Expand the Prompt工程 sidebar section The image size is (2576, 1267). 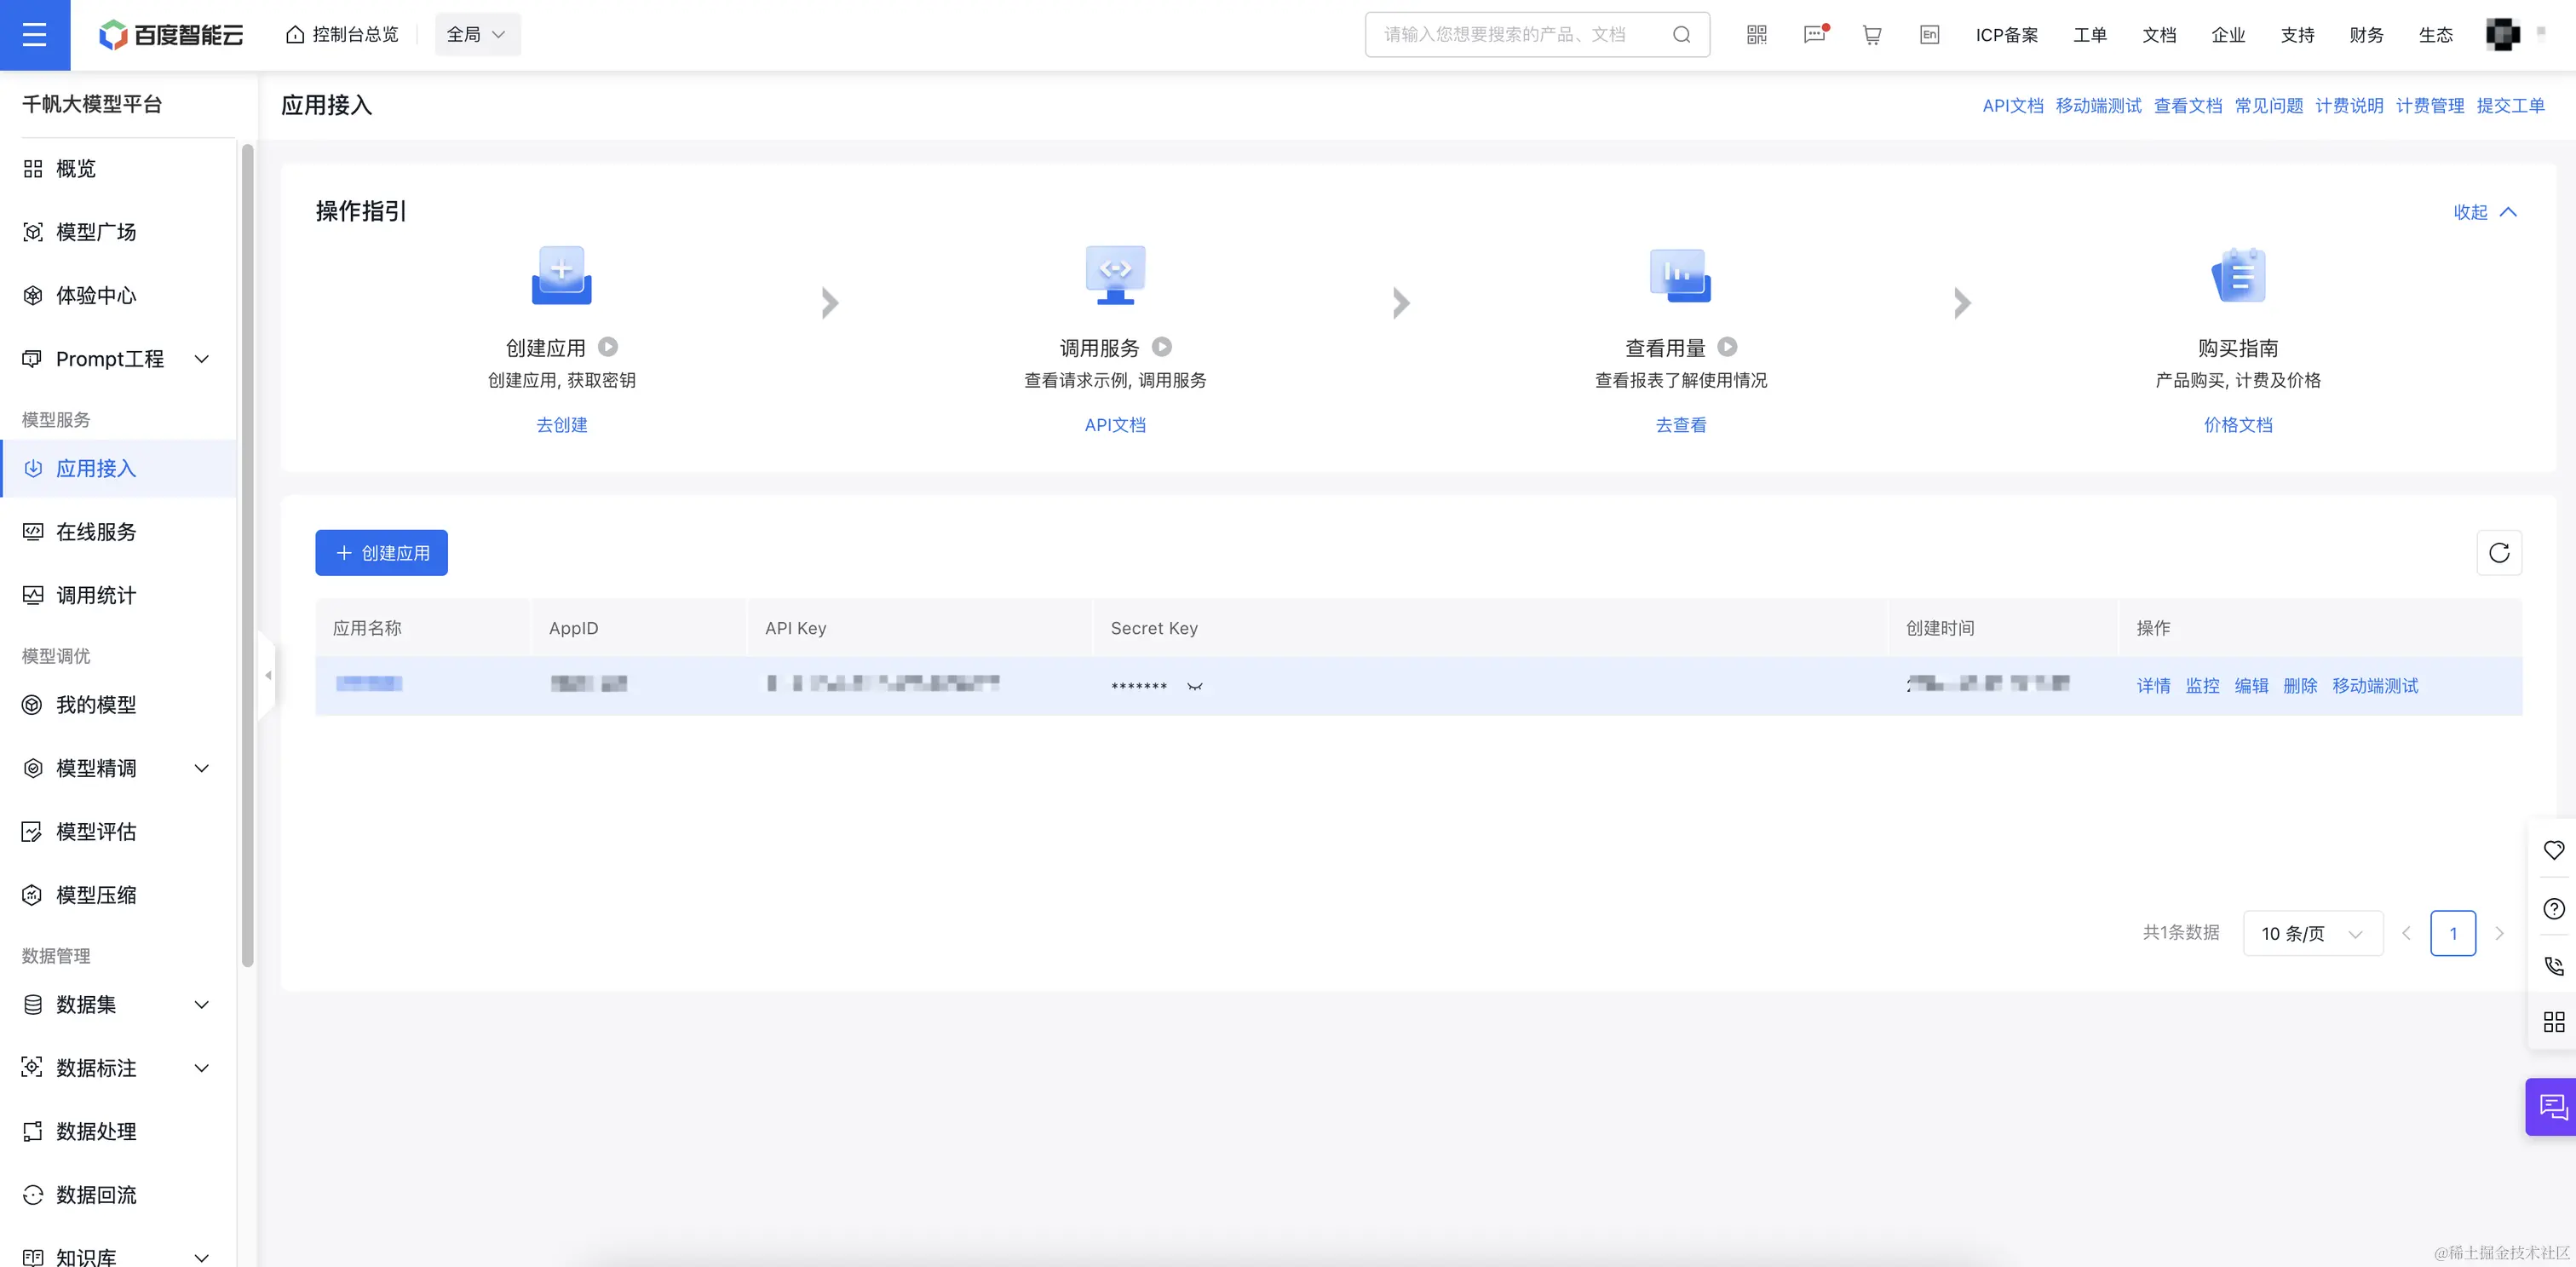[201, 359]
